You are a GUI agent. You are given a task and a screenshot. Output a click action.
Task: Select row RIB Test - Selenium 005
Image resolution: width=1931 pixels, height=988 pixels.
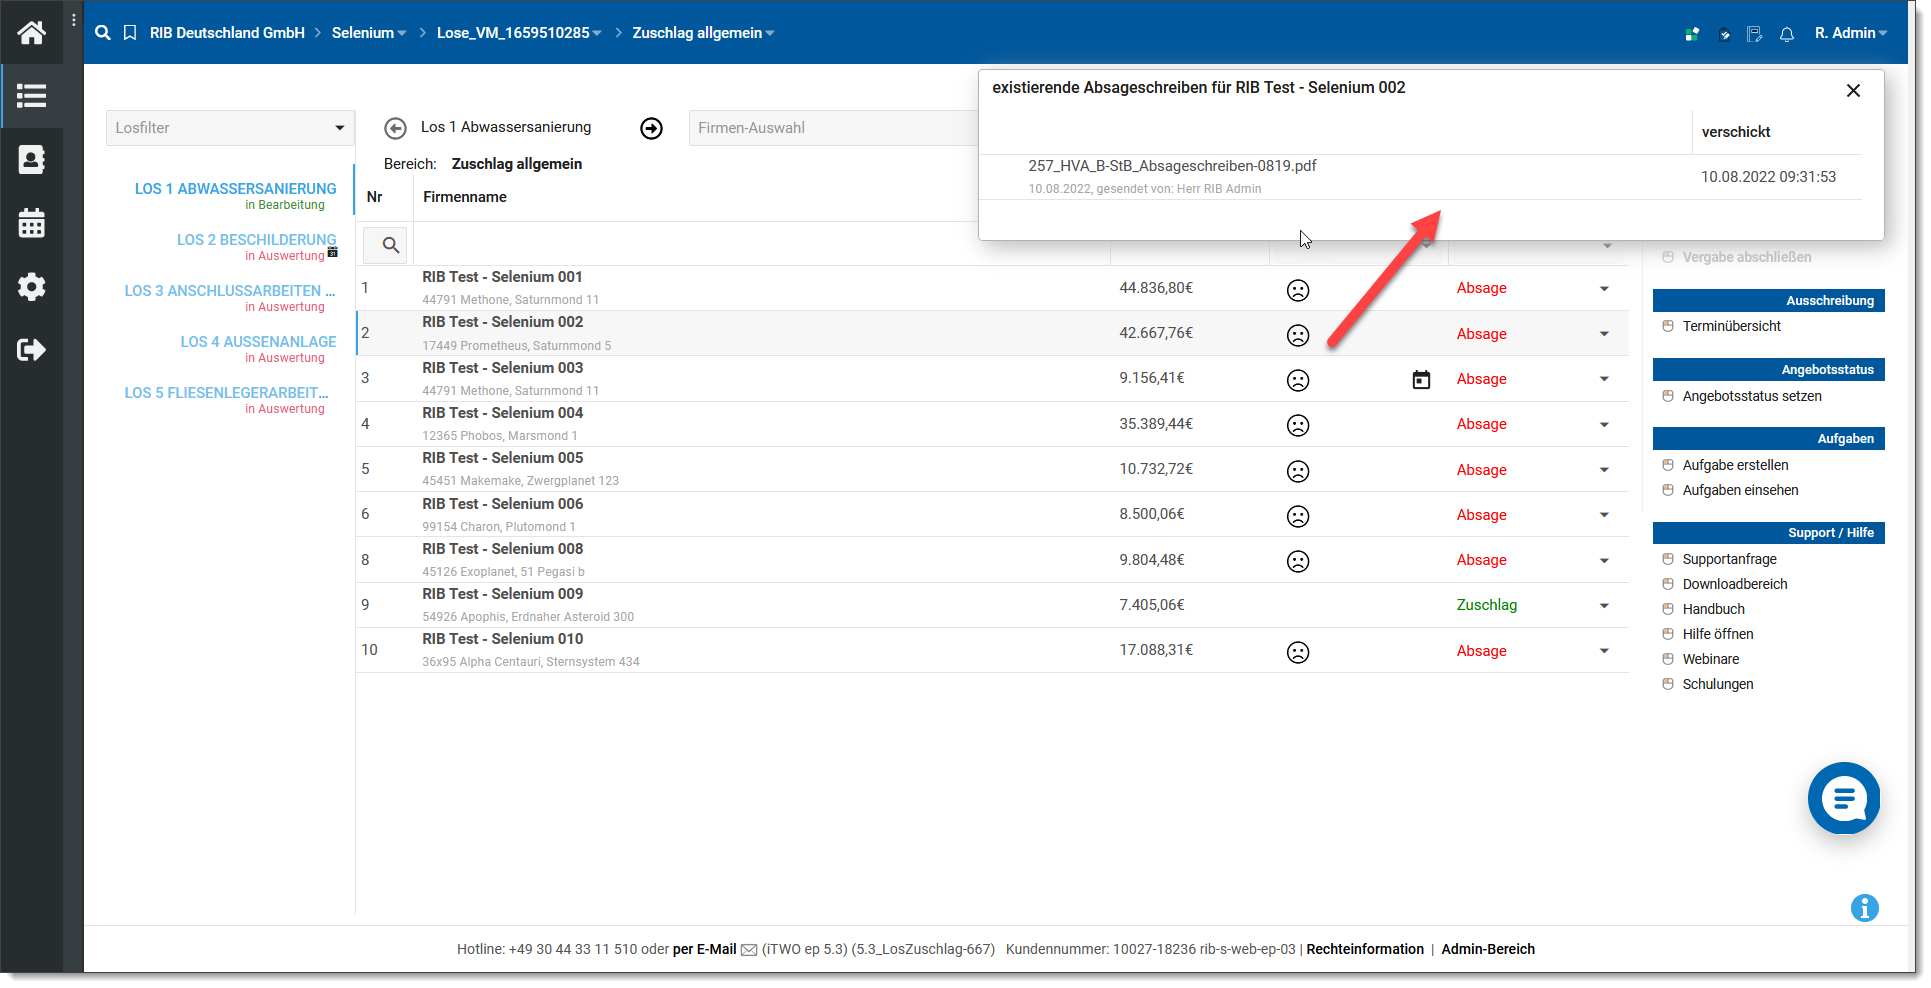[992, 469]
